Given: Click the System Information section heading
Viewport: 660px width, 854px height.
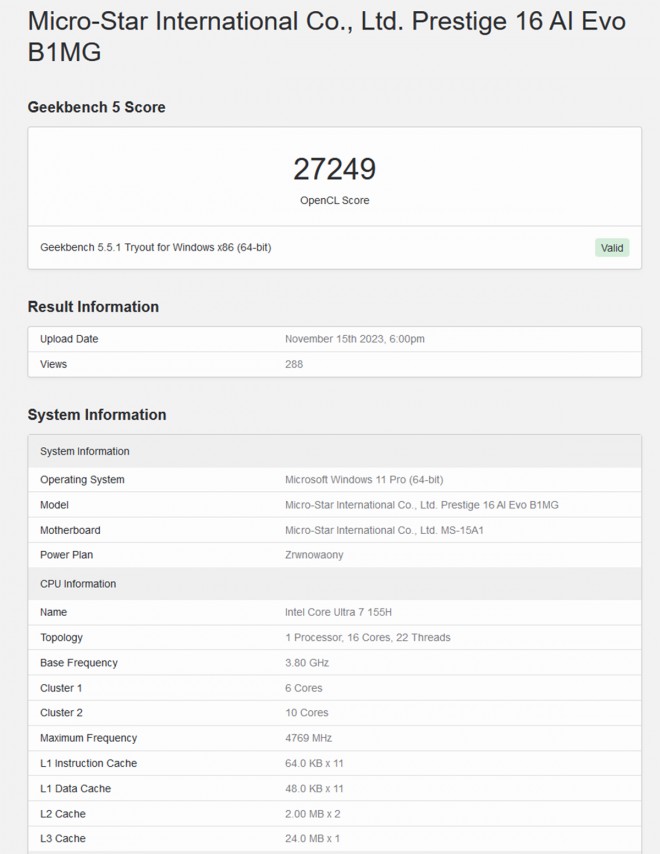Looking at the screenshot, I should (x=97, y=415).
